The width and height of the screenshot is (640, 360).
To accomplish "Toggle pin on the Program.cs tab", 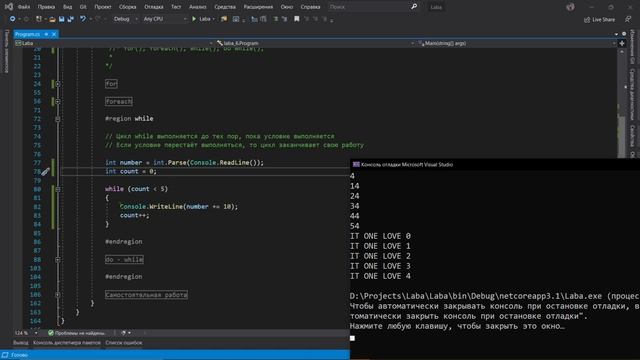I will [46, 34].
